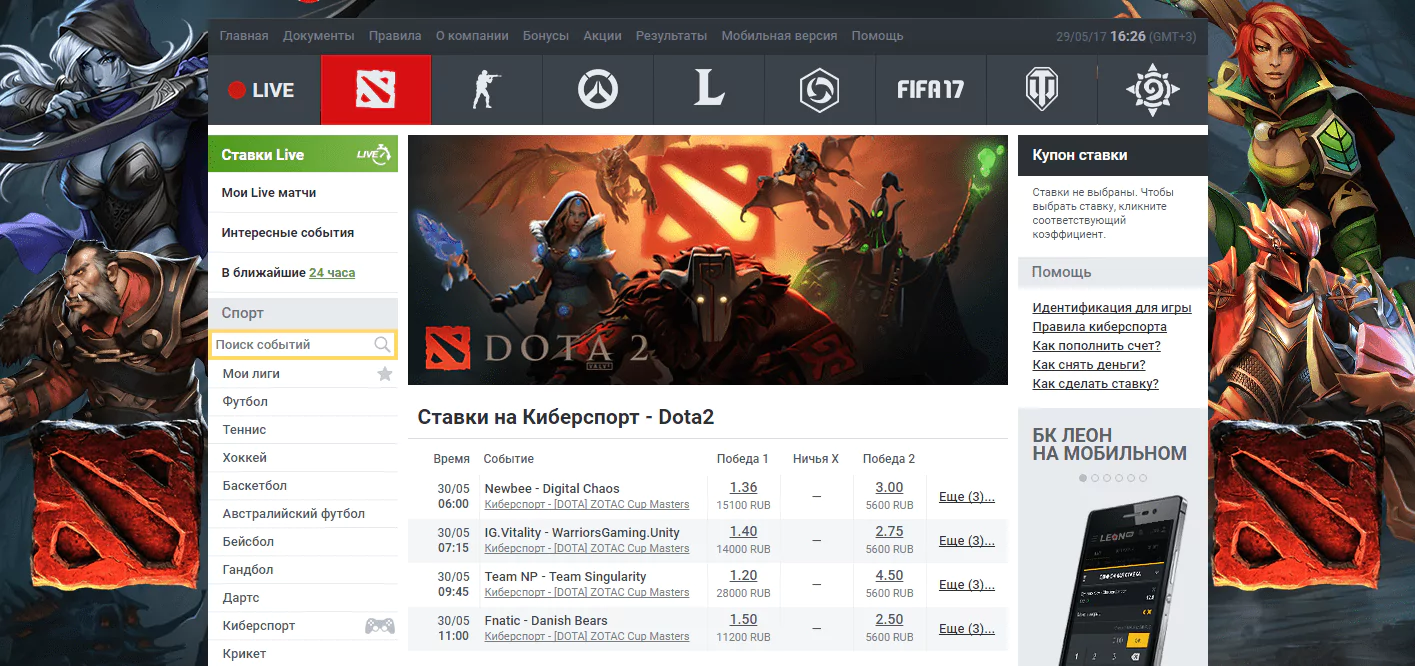Bet on Danish Bears win at 2.50
This screenshot has width=1415, height=666.
coord(889,619)
